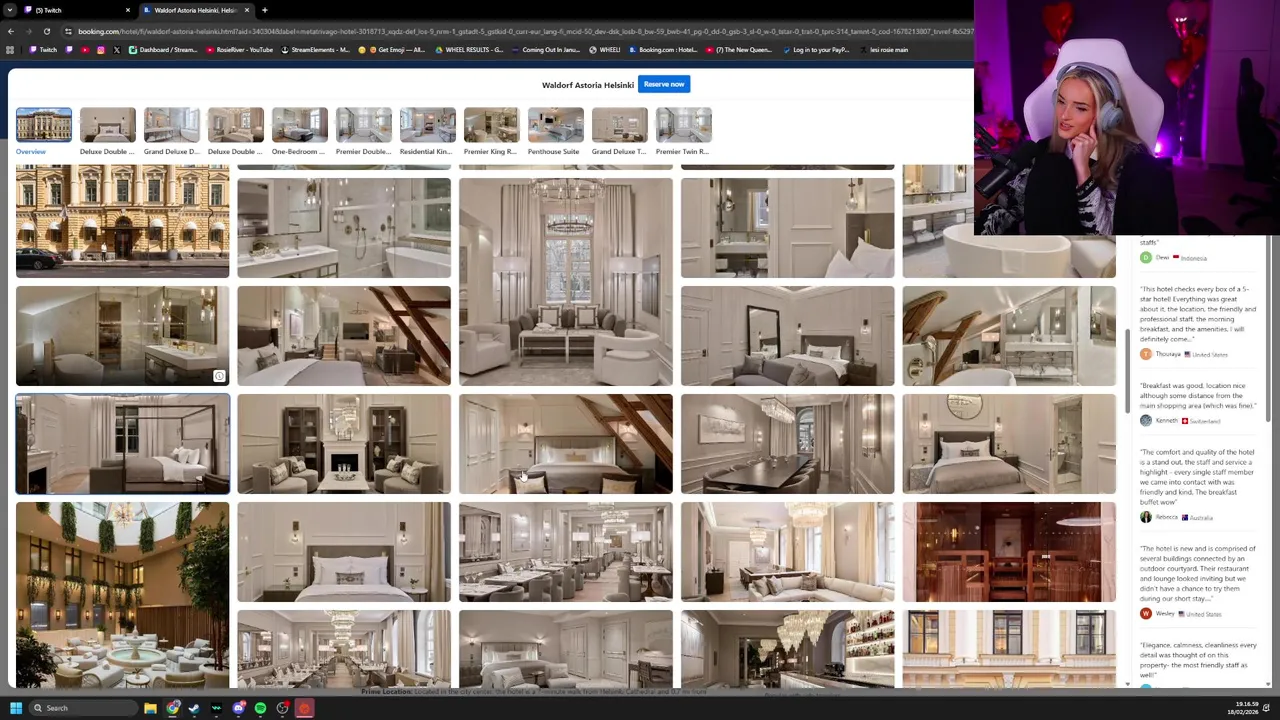Open Google Chrome from the taskbar
The width and height of the screenshot is (1280, 720).
pos(173,708)
